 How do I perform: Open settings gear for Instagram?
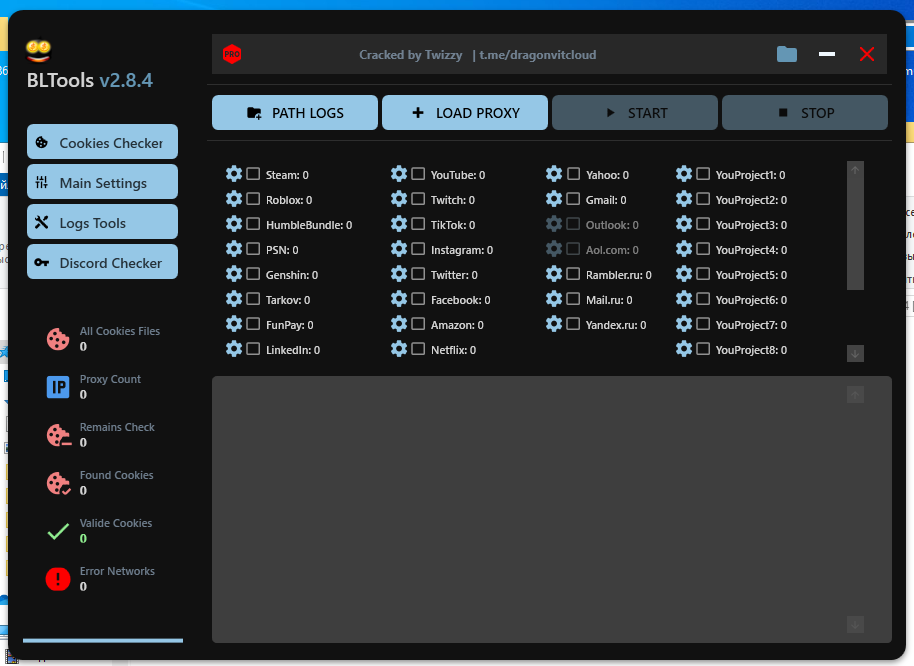(x=399, y=249)
